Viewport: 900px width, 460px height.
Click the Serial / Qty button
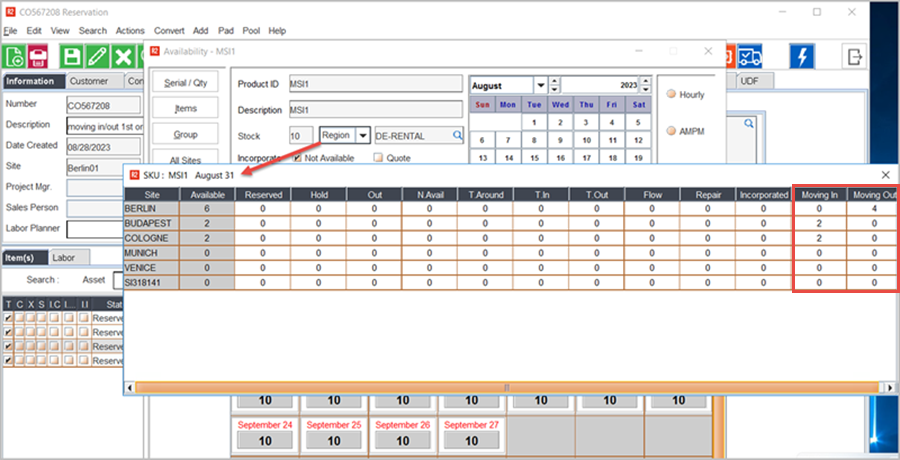coord(185,85)
